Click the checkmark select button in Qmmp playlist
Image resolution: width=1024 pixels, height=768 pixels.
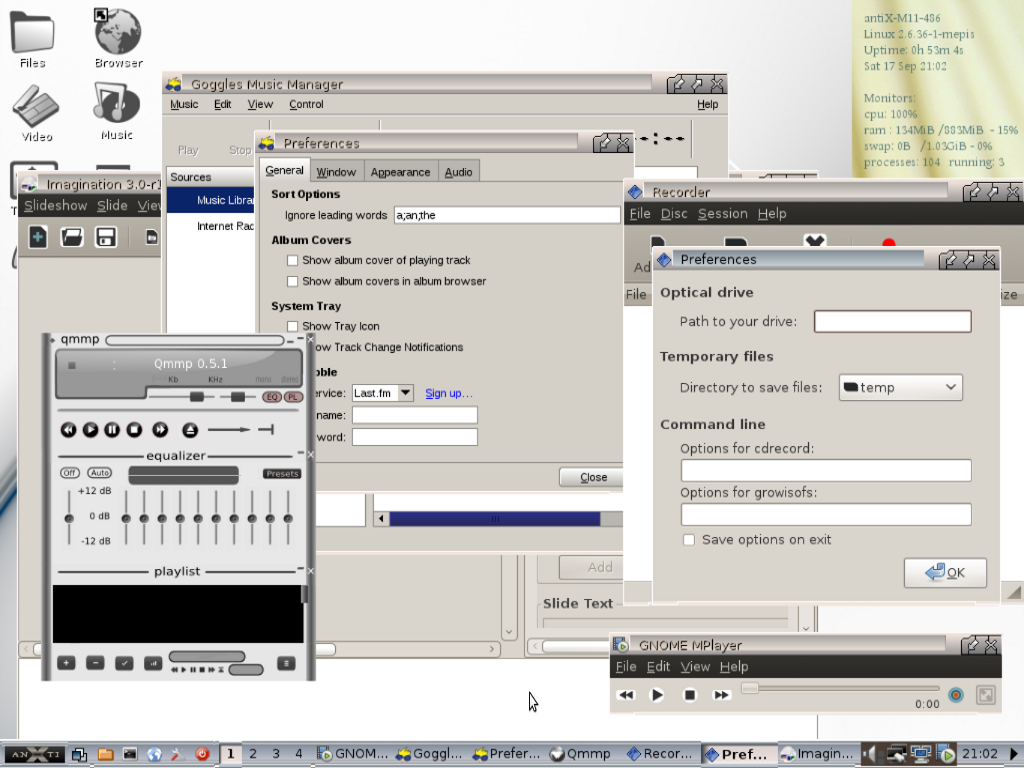pyautogui.click(x=124, y=663)
